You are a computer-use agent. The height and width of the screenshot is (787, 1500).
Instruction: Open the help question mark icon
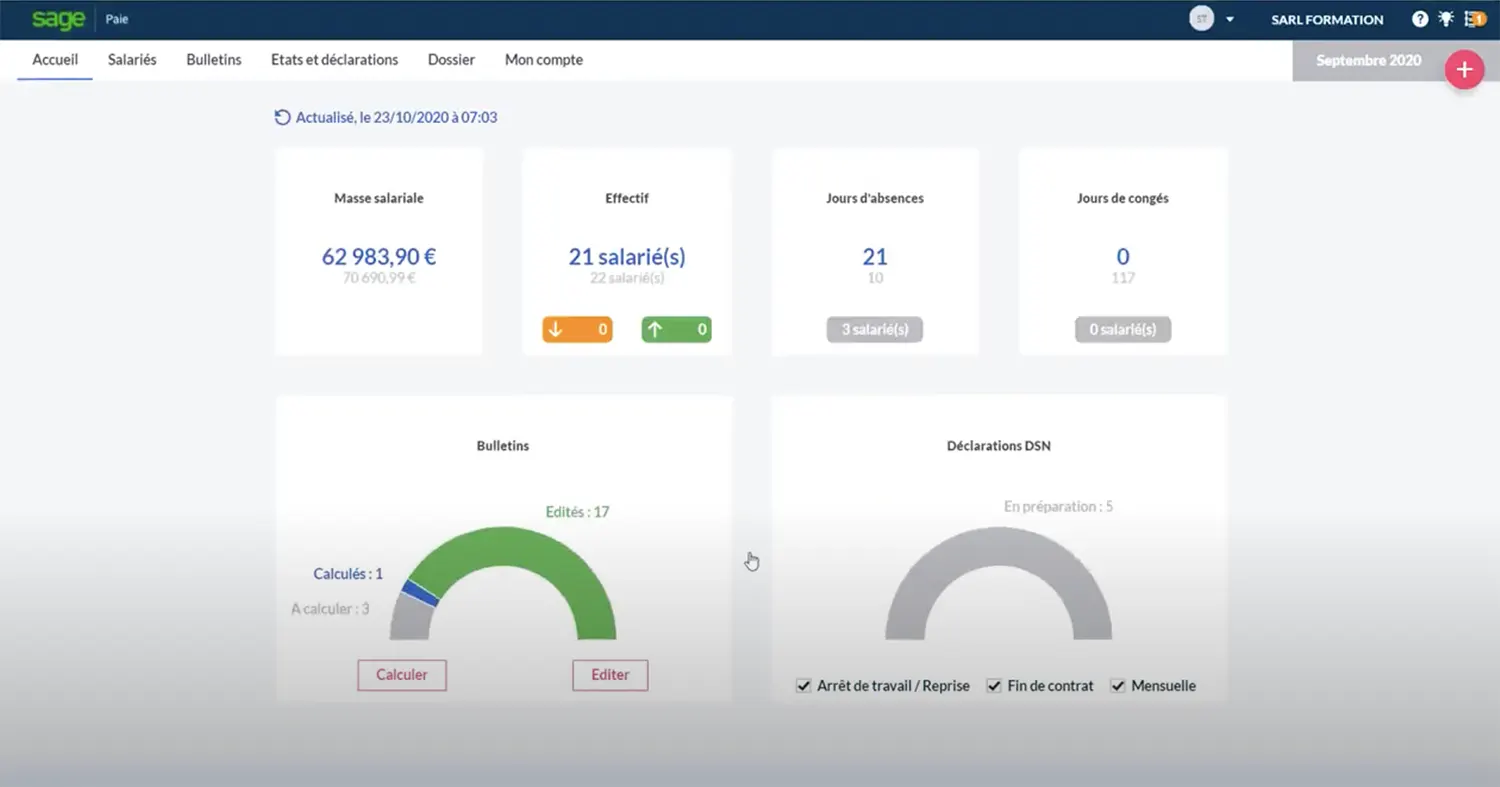point(1420,19)
